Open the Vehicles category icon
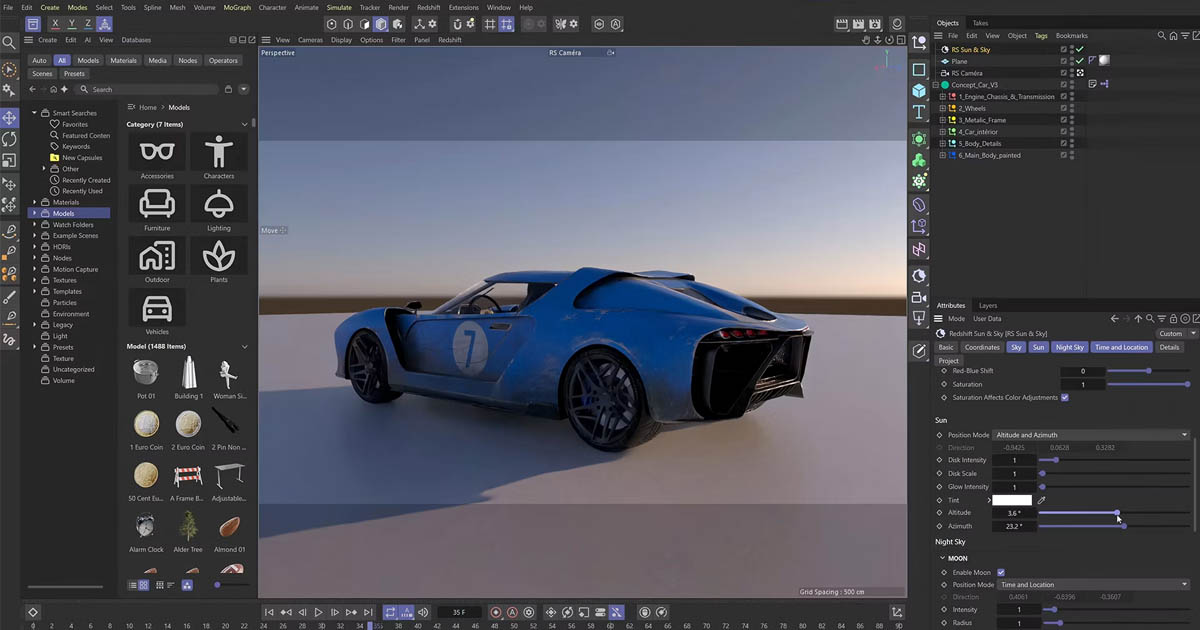Screen dimensions: 1200x630 (157, 308)
